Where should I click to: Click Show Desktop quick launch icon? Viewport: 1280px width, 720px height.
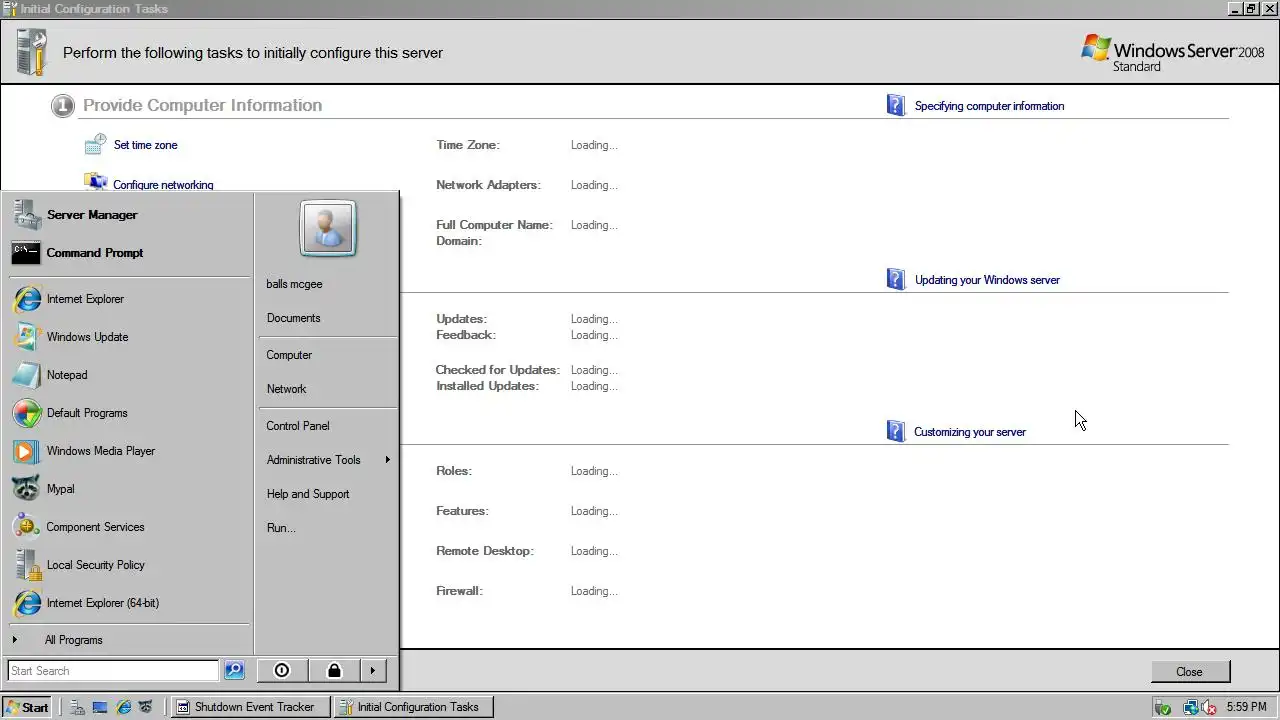pyautogui.click(x=100, y=707)
